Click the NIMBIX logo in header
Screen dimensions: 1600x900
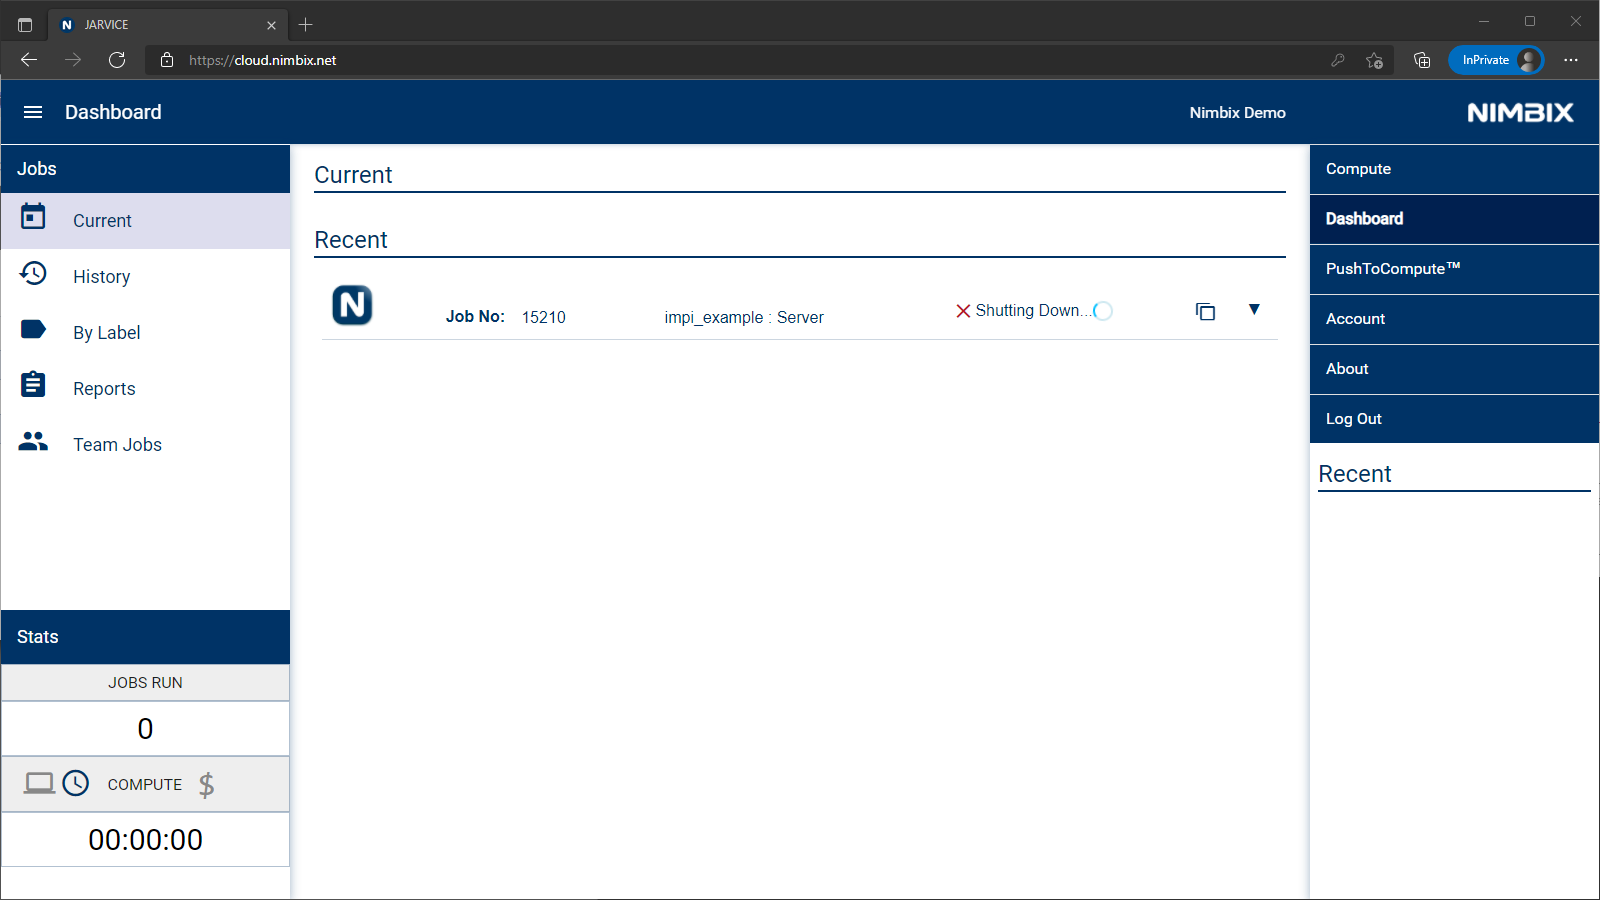pos(1520,112)
